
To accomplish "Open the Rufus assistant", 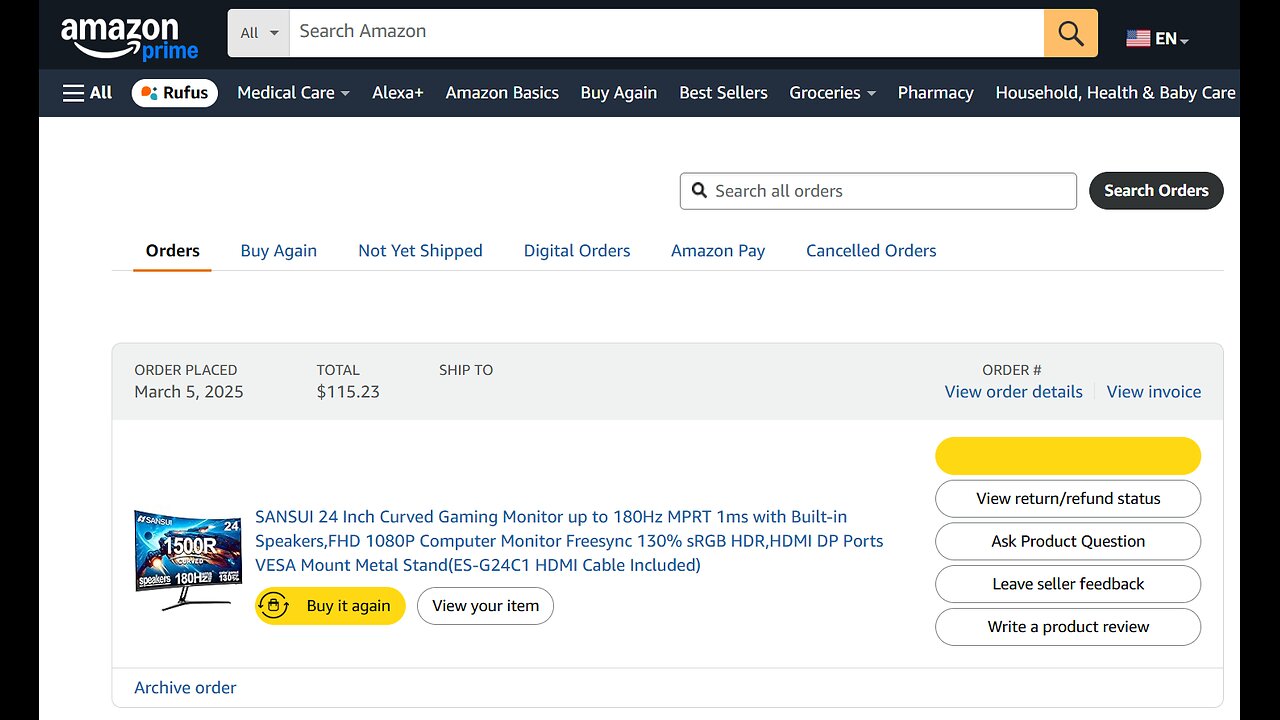I will [x=175, y=93].
